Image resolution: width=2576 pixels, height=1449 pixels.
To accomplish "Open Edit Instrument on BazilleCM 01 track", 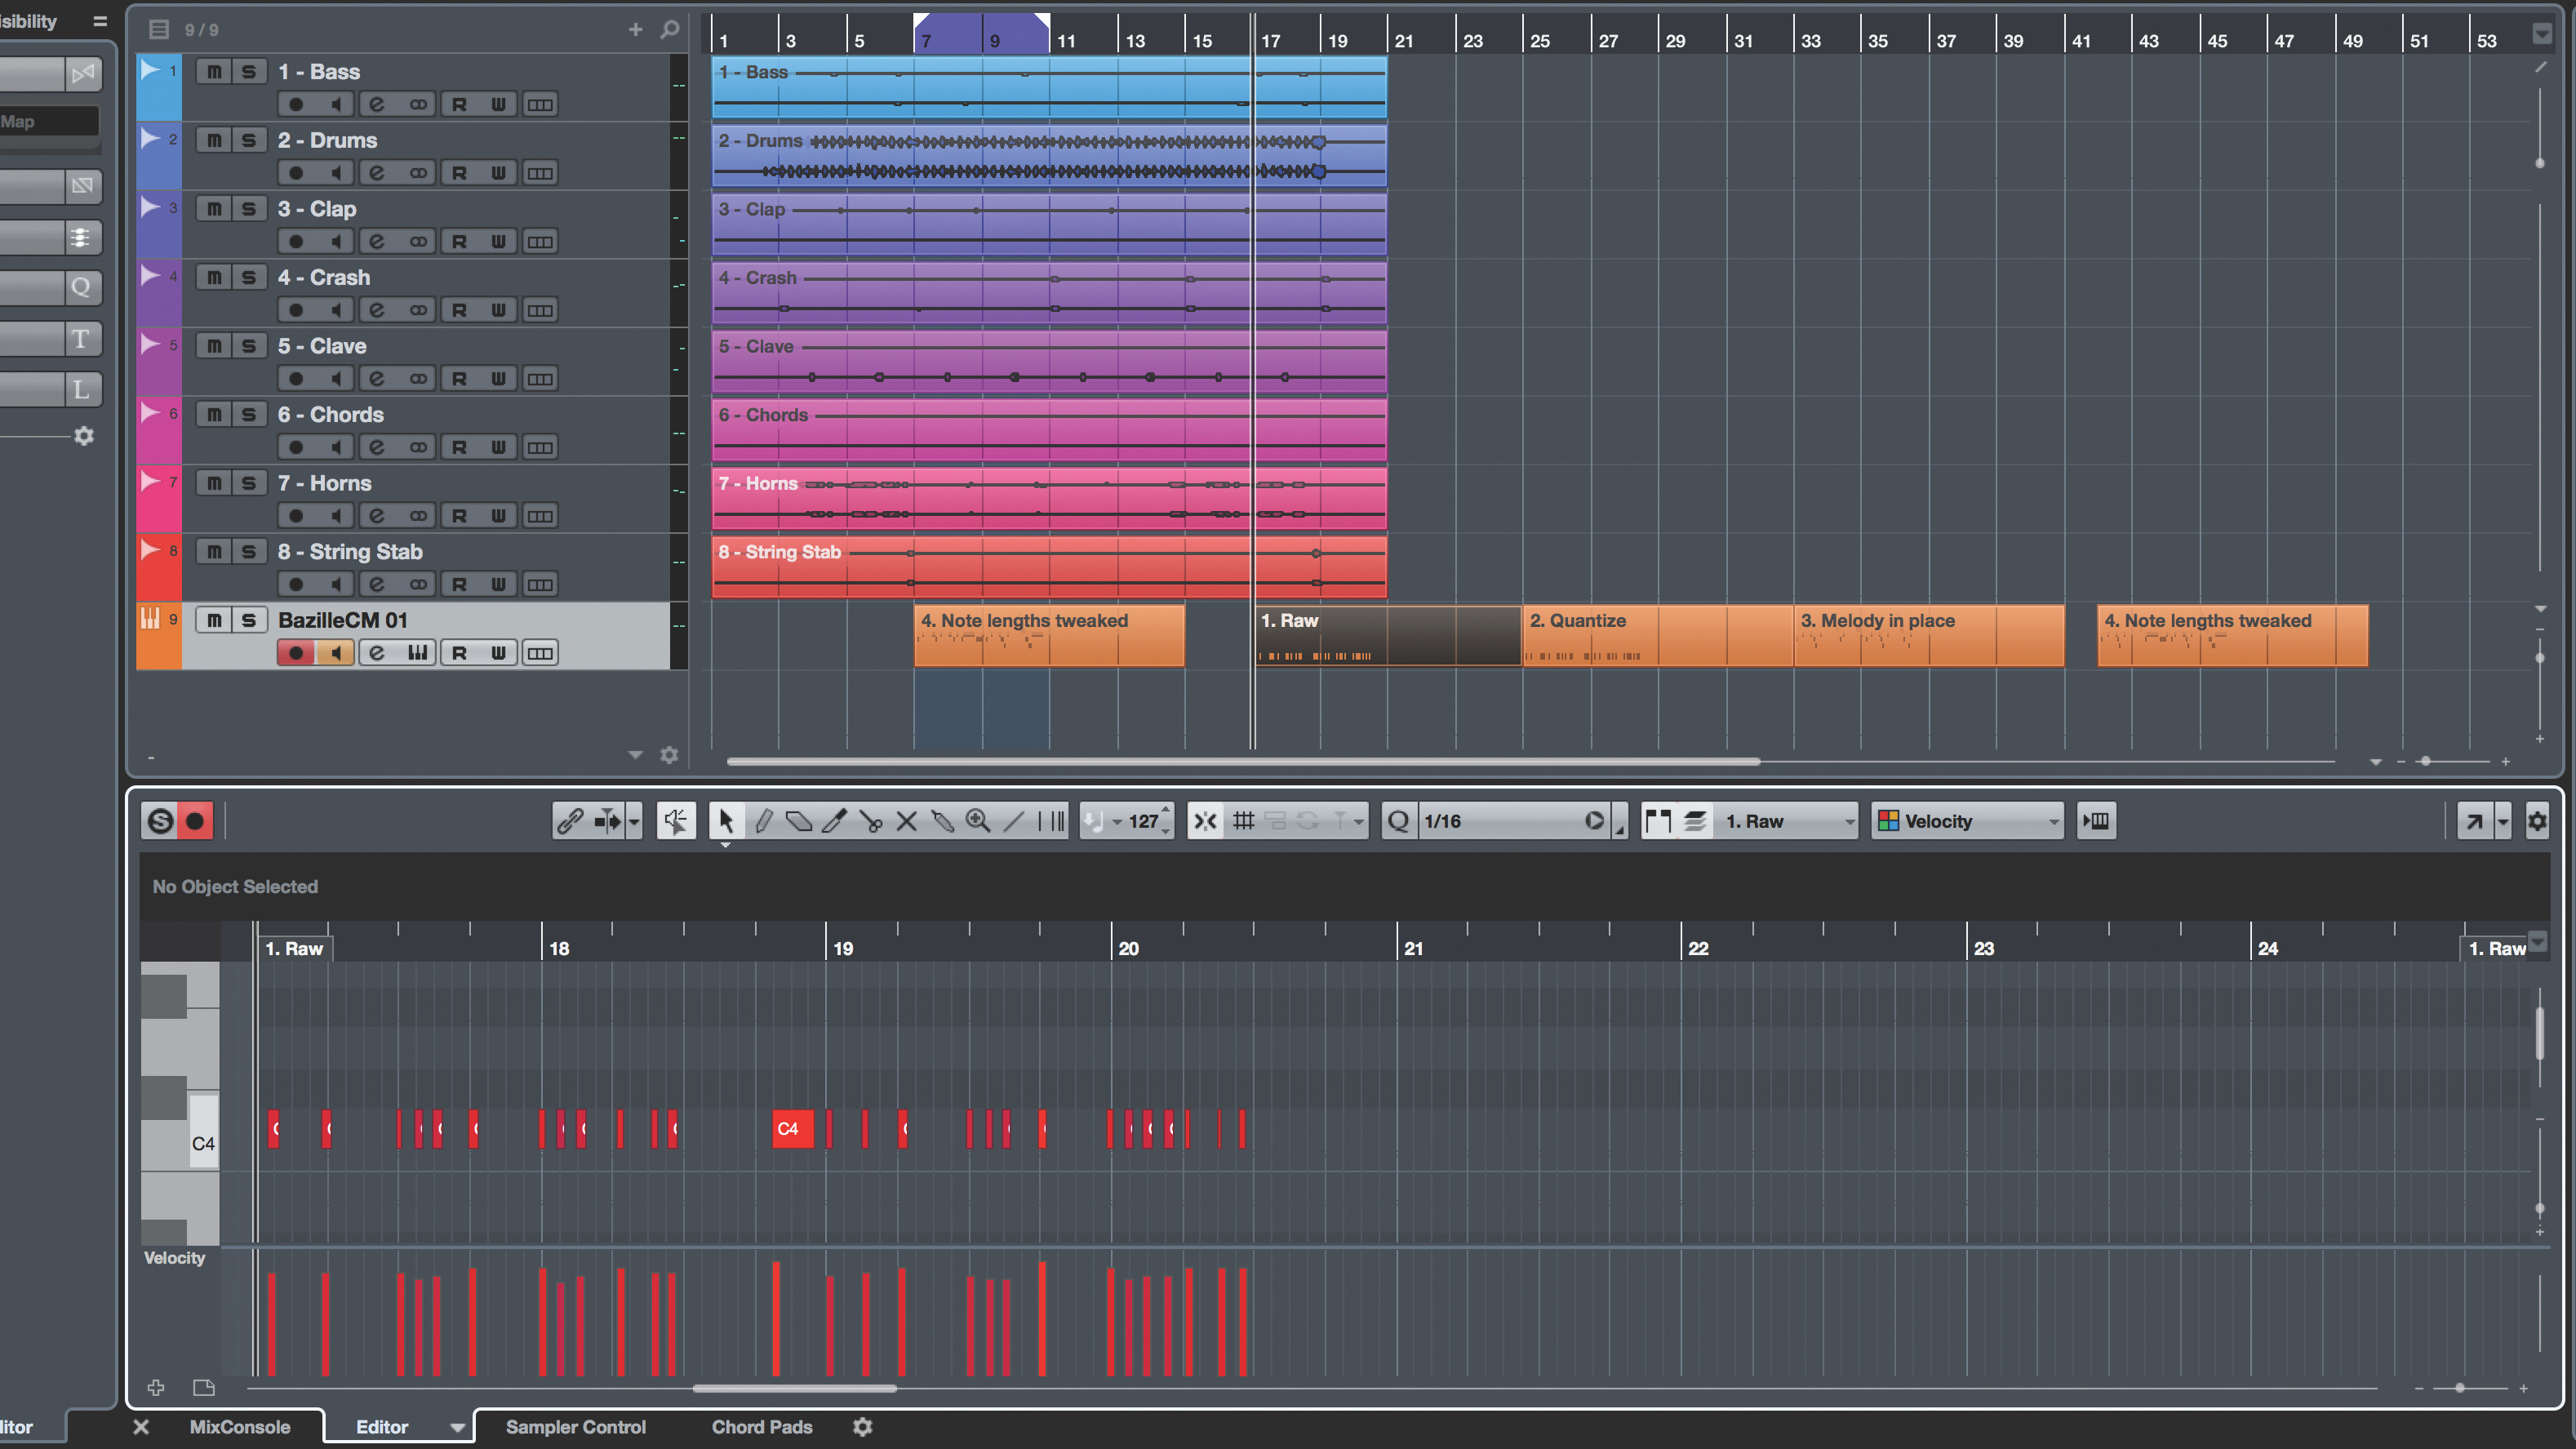I will click(417, 653).
